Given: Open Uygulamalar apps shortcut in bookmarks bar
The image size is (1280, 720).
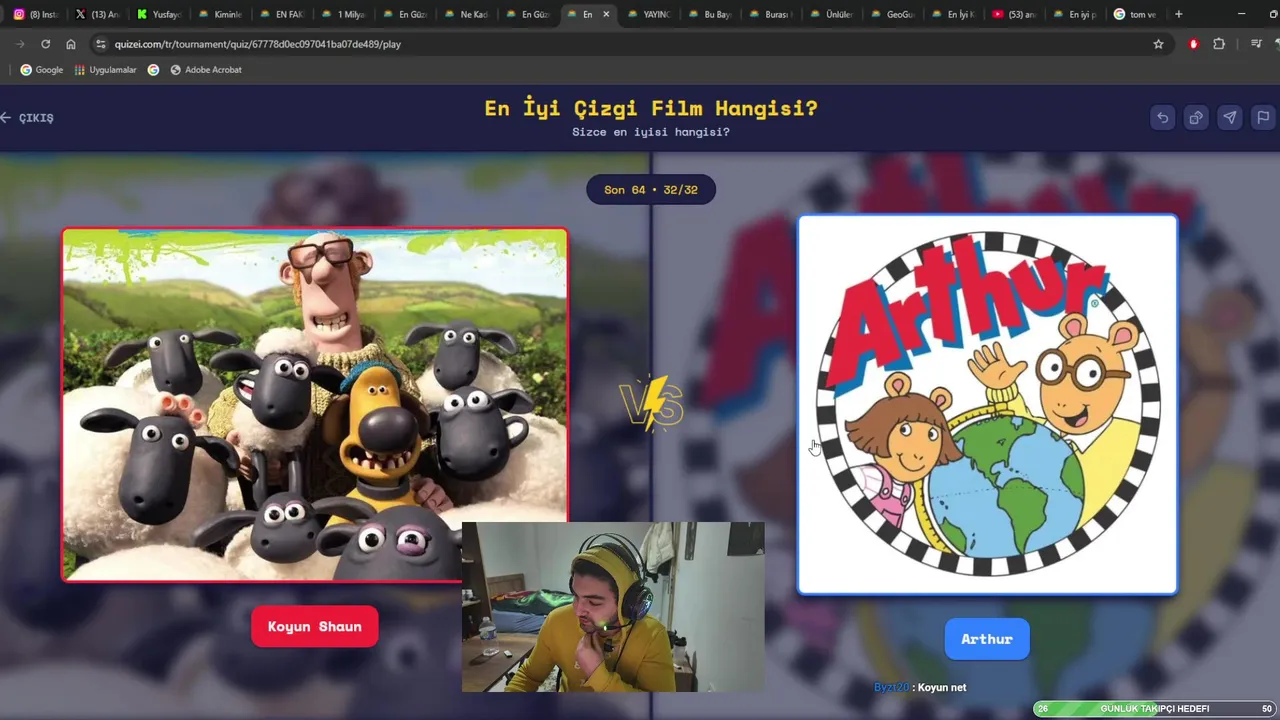Looking at the screenshot, I should click(105, 70).
